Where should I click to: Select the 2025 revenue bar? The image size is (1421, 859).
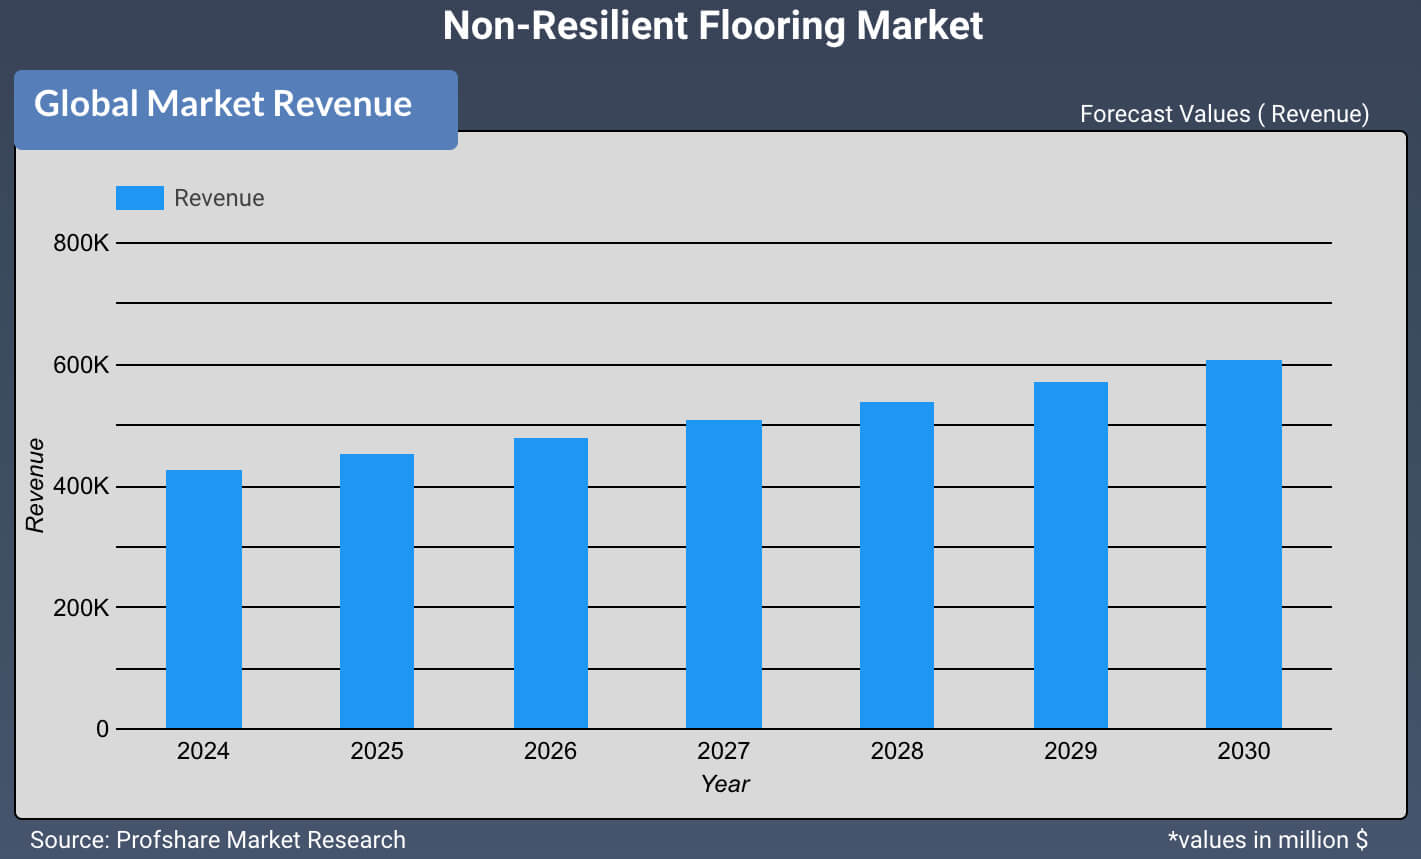[x=377, y=591]
